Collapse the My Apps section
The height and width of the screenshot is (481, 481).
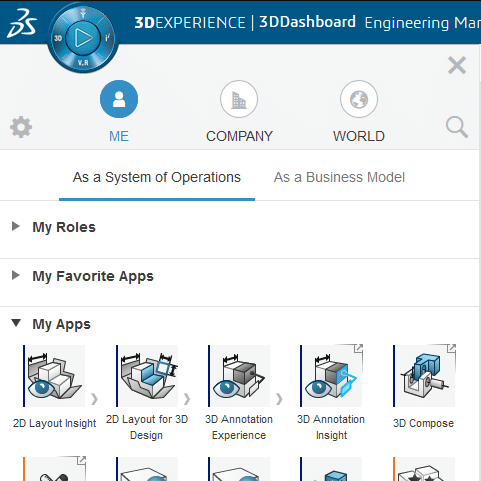point(16,323)
